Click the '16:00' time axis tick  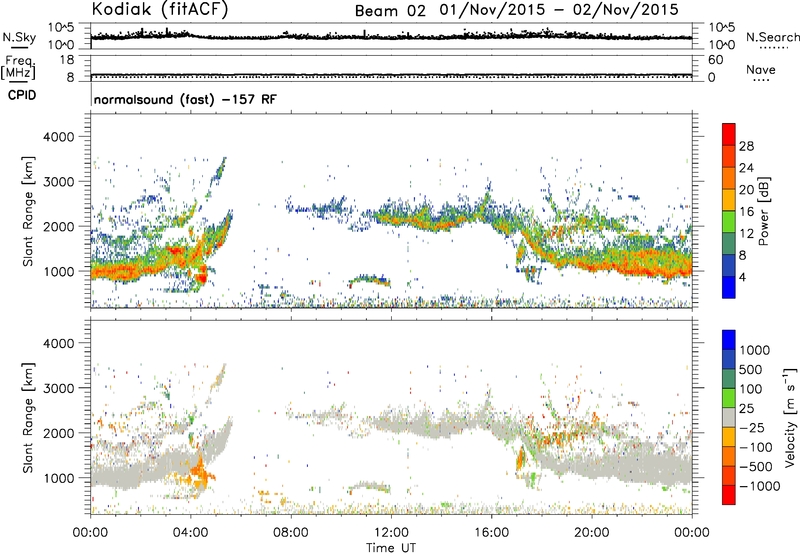[x=491, y=533]
